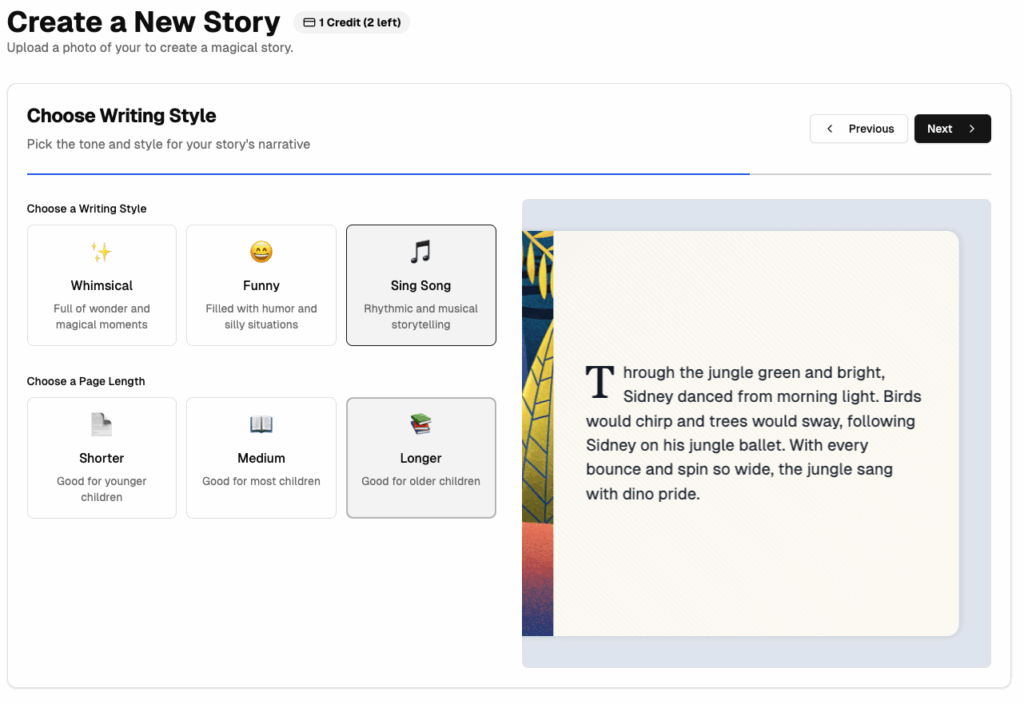Pick the Shorter page length option
Viewport: 1024px width, 704px height.
pos(102,459)
